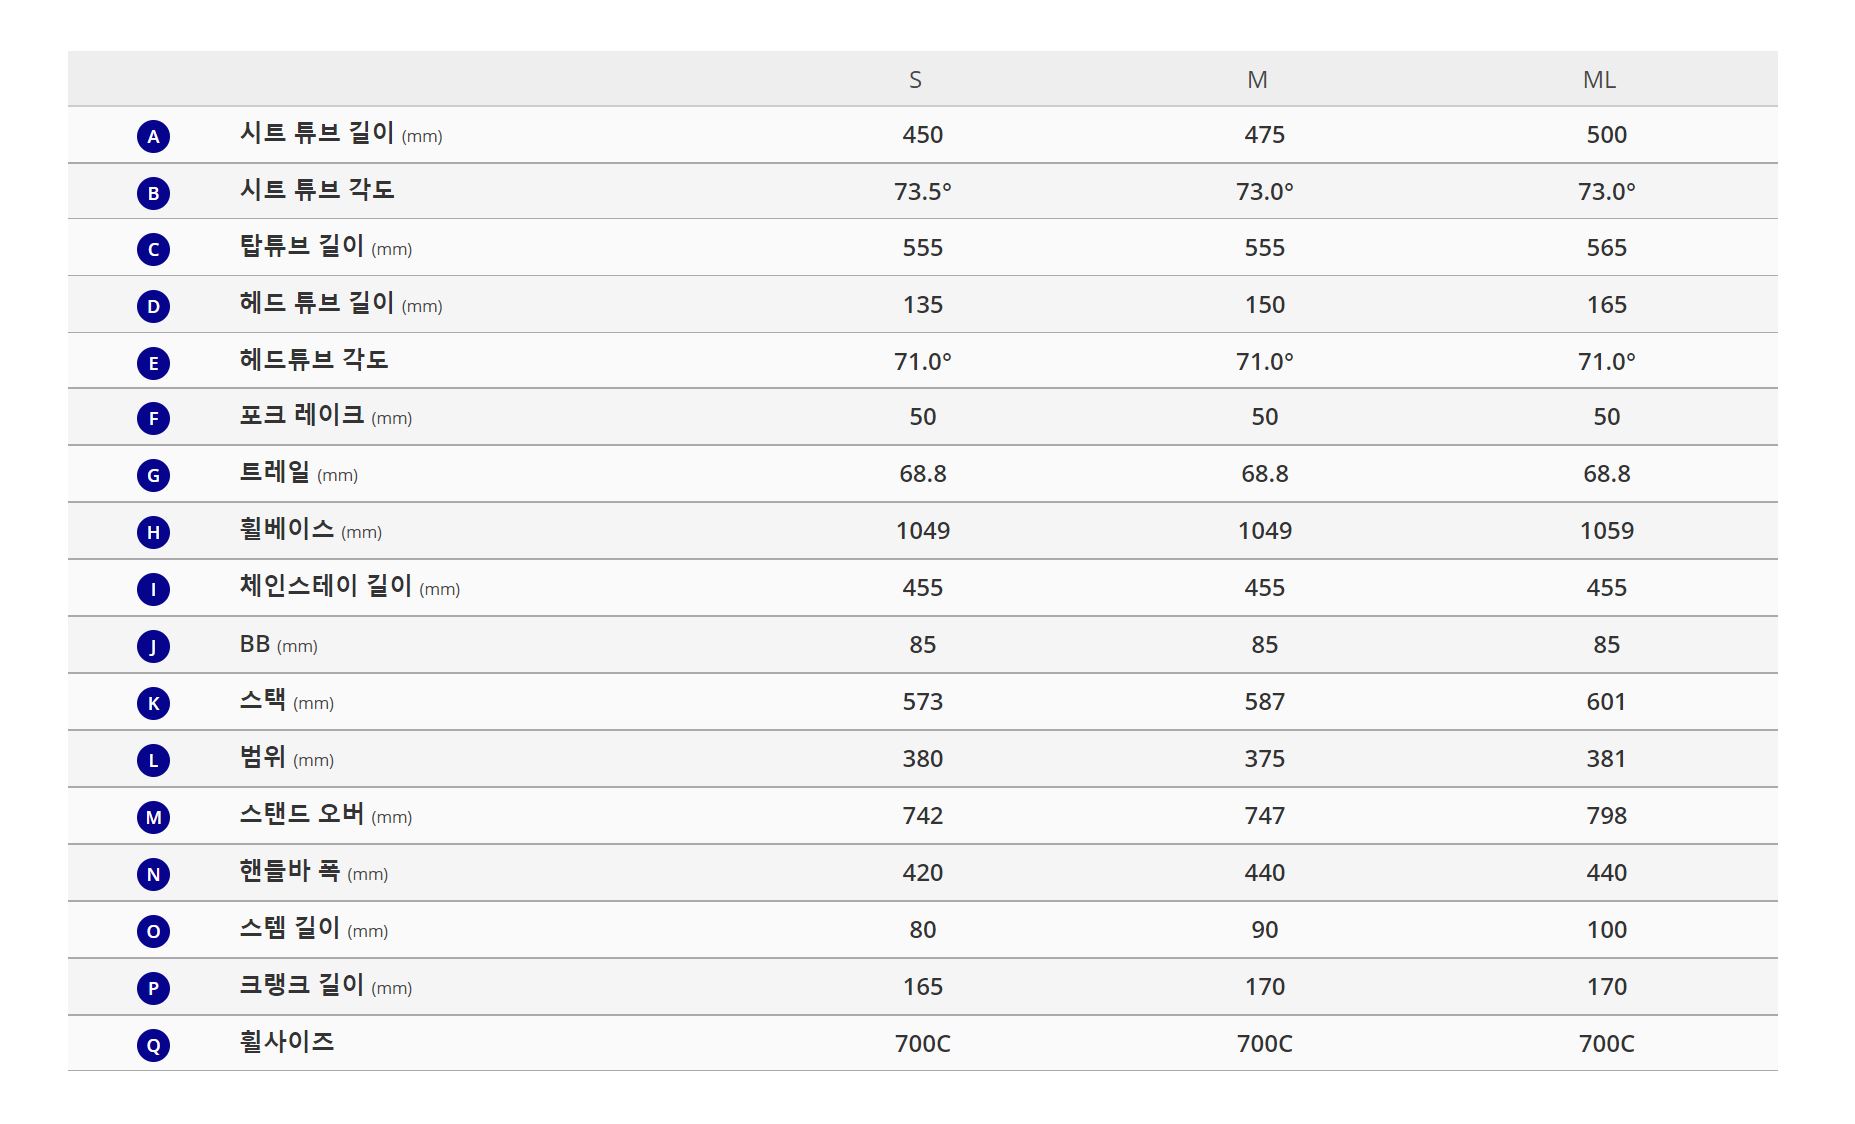Image resolution: width=1855 pixels, height=1124 pixels.
Task: Select the Q circle icon at bottom
Action: tap(153, 1045)
